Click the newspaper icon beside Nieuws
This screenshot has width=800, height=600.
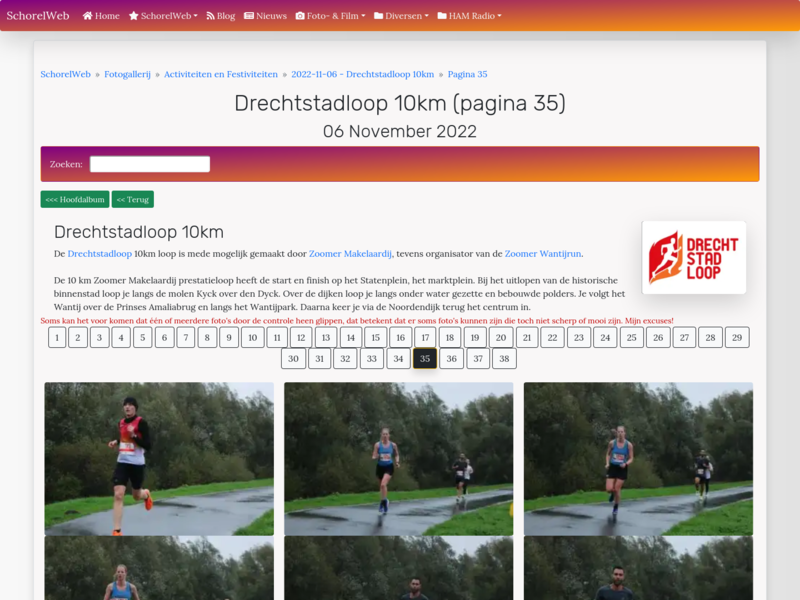coord(248,16)
